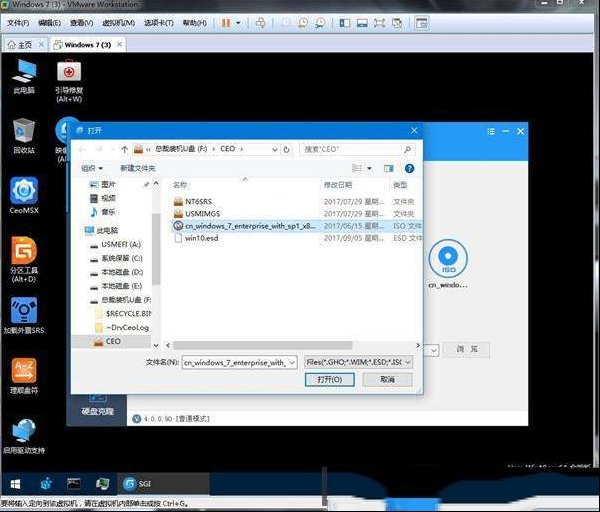
Task: Select $RECYCLE.BIN folder in tree
Action: pos(123,314)
